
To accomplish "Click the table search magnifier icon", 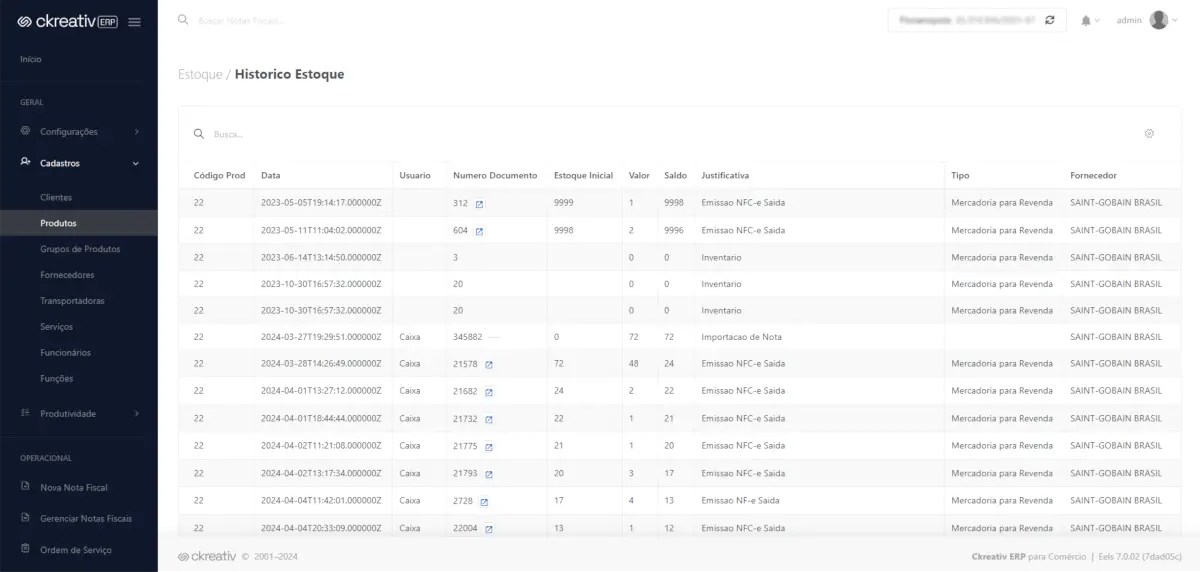I will coord(199,133).
